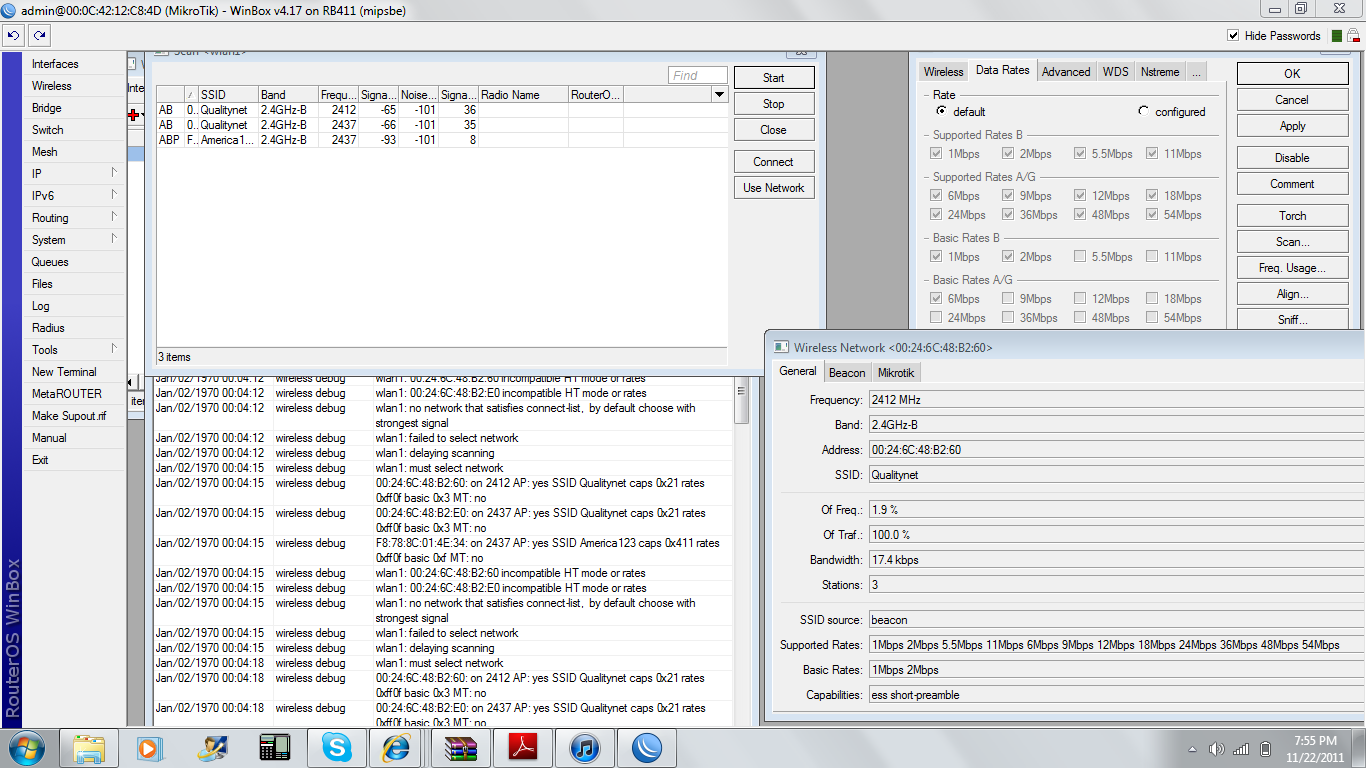Click the Freq. Usage... button
Image resolution: width=1366 pixels, height=768 pixels.
[1292, 268]
